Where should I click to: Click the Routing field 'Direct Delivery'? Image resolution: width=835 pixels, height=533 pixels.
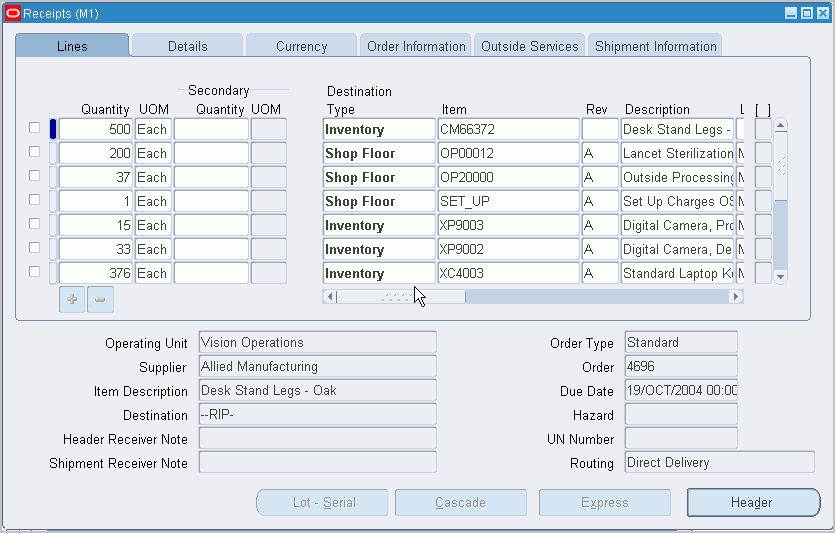coord(719,462)
